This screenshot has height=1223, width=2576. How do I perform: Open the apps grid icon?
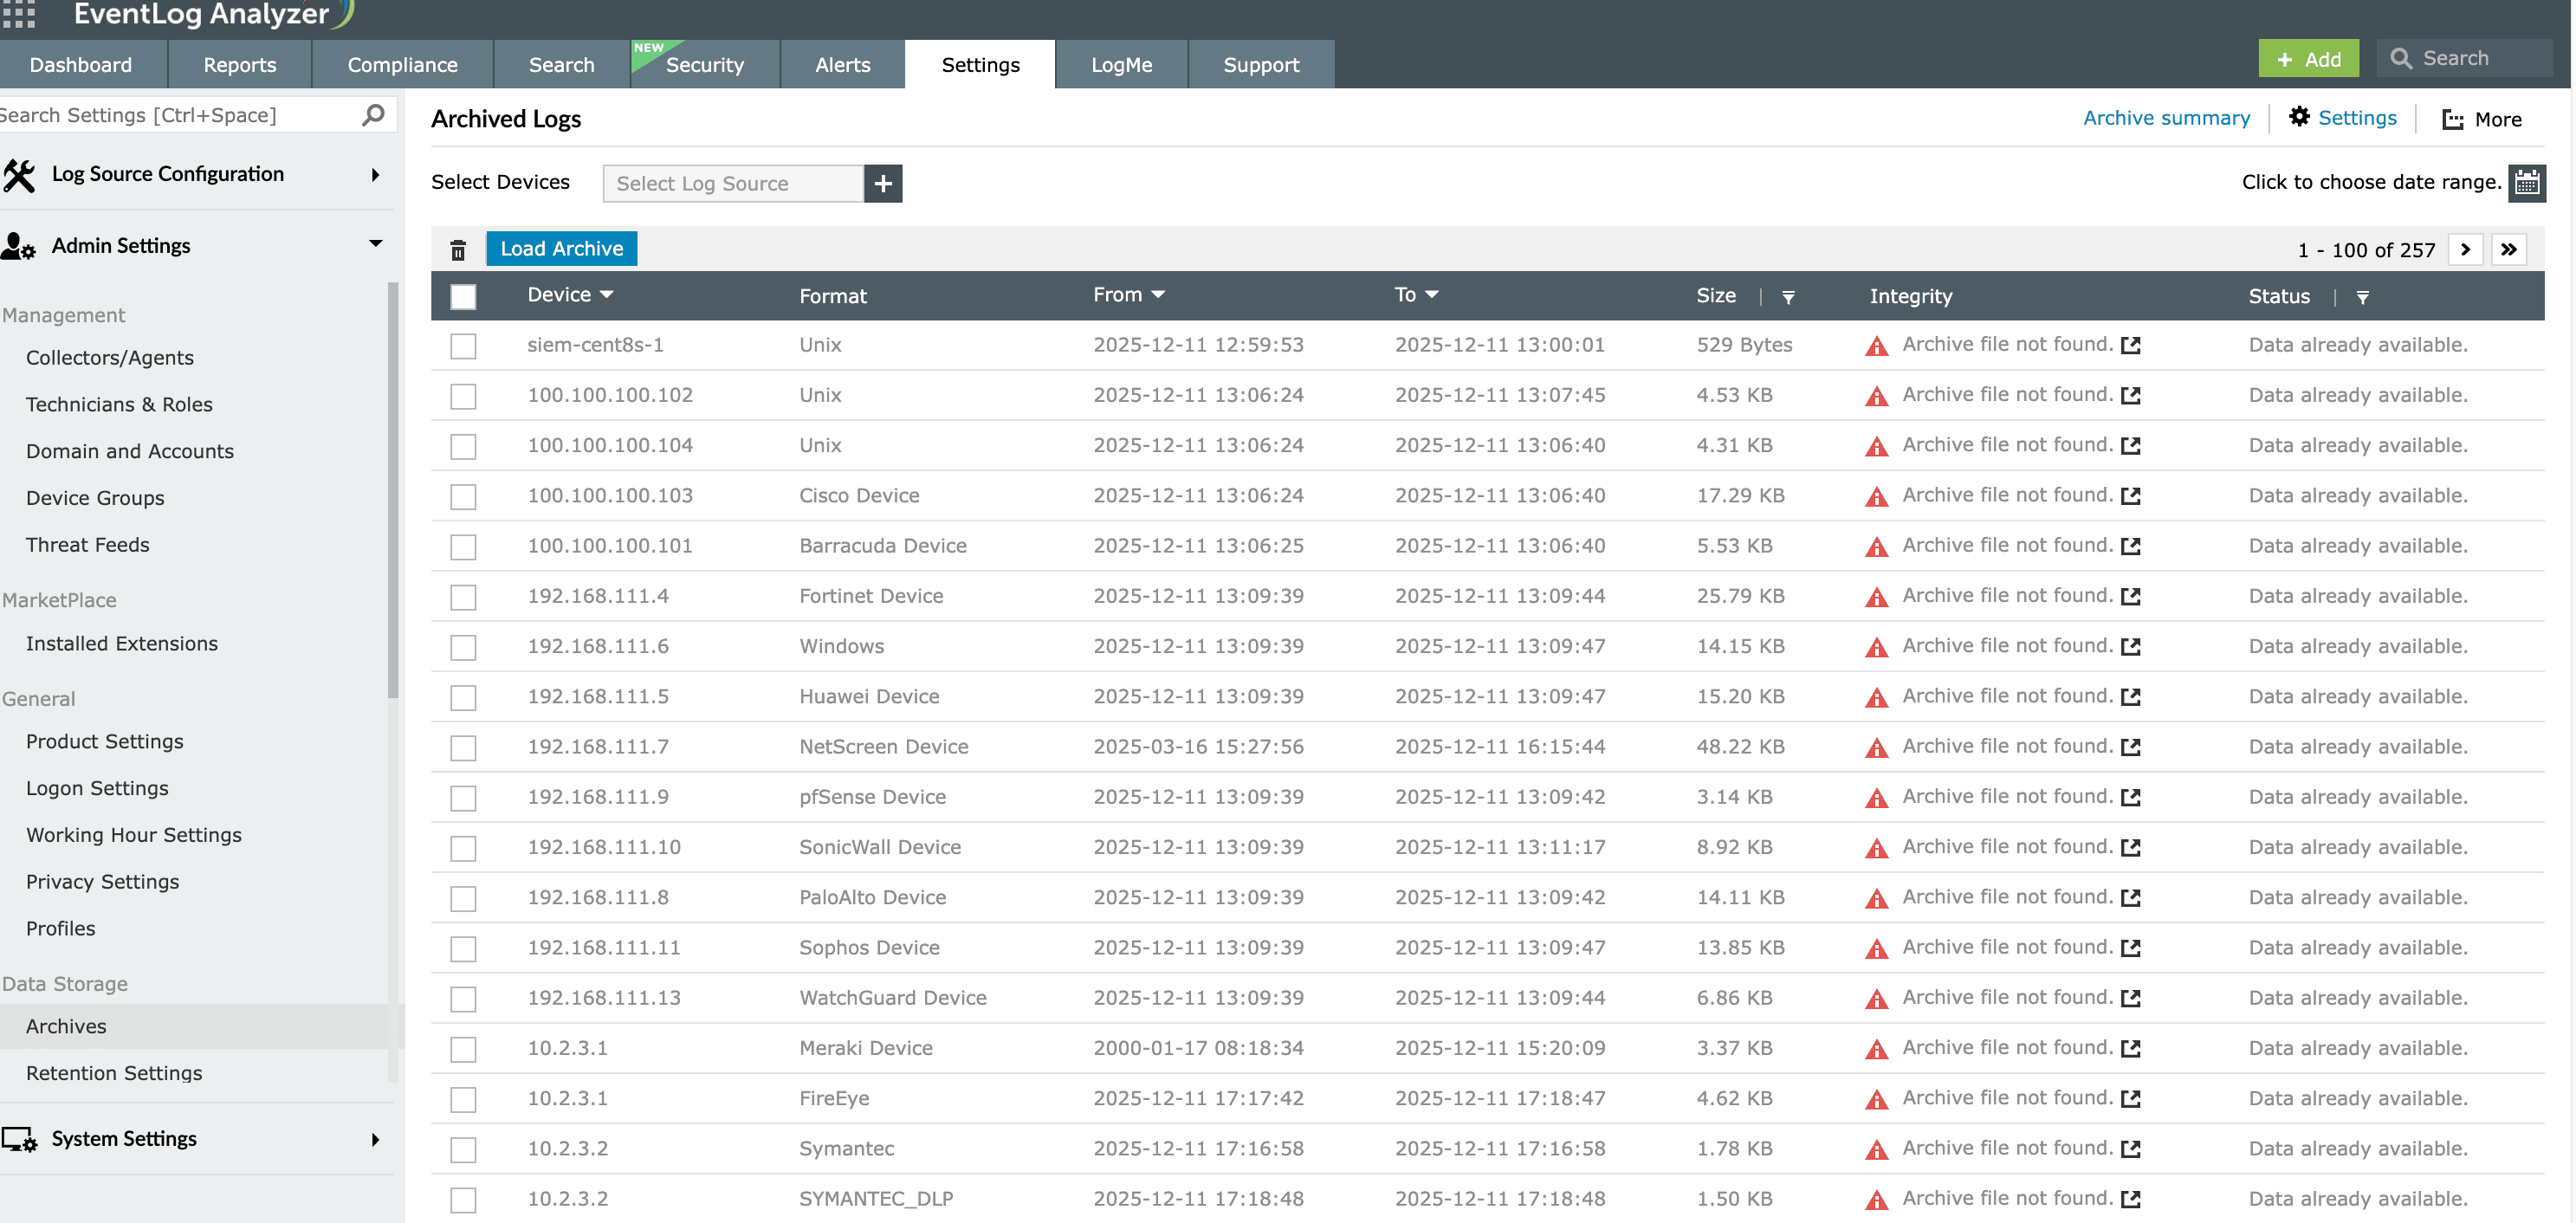(19, 13)
